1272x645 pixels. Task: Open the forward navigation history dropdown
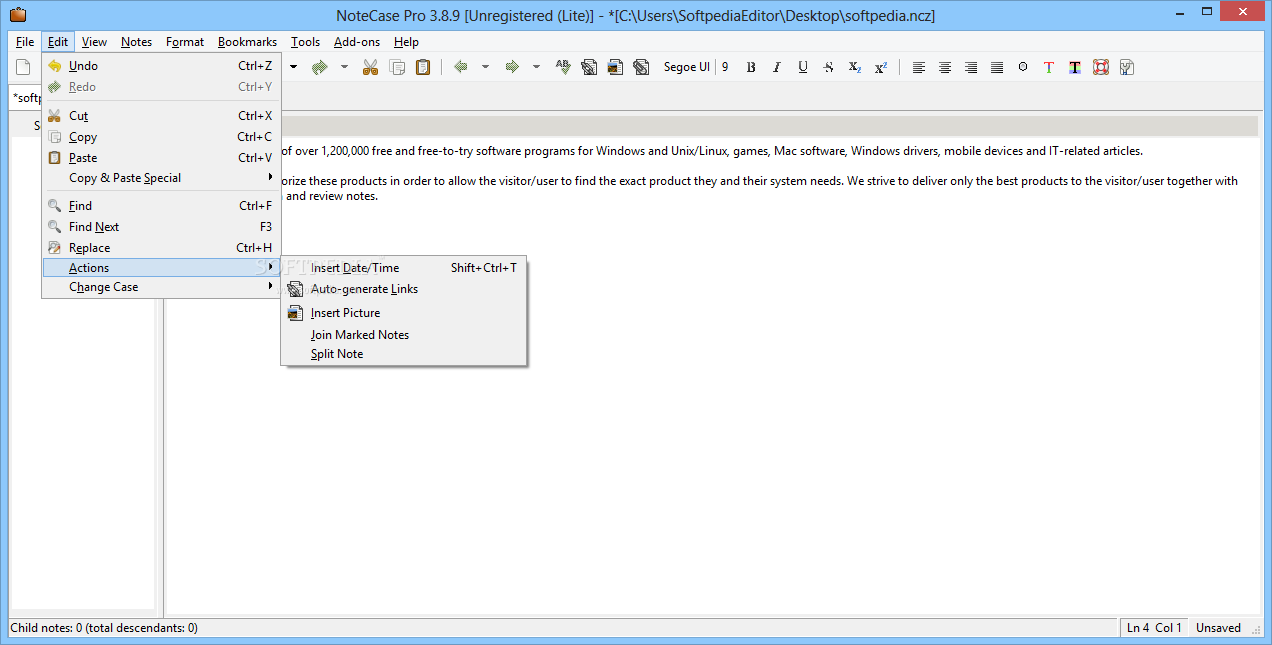[x=537, y=67]
